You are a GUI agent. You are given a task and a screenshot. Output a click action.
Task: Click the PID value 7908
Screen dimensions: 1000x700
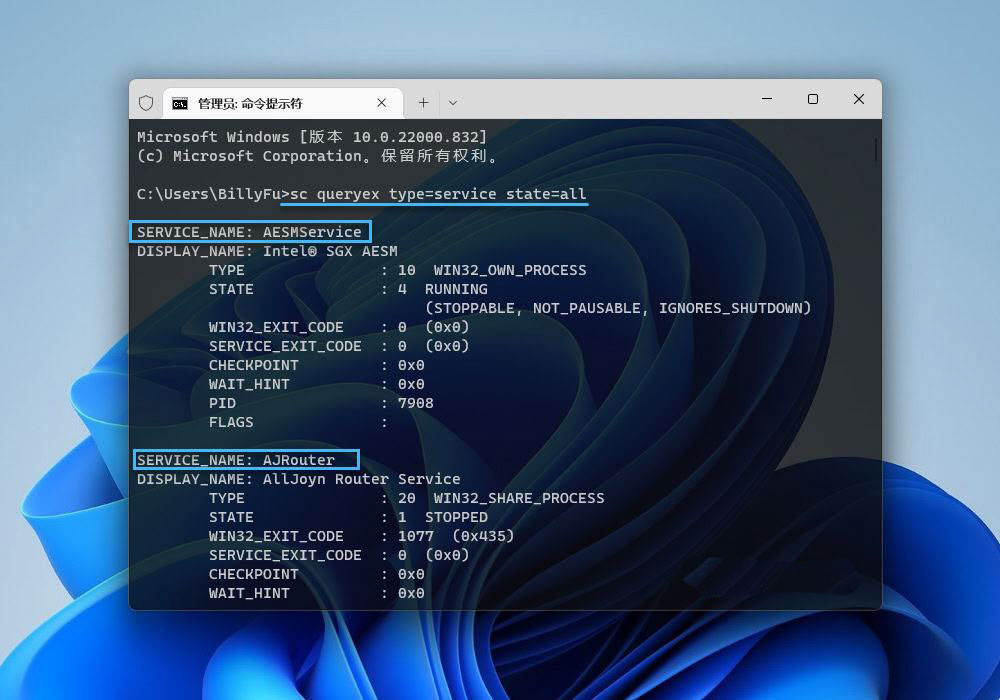coord(415,403)
